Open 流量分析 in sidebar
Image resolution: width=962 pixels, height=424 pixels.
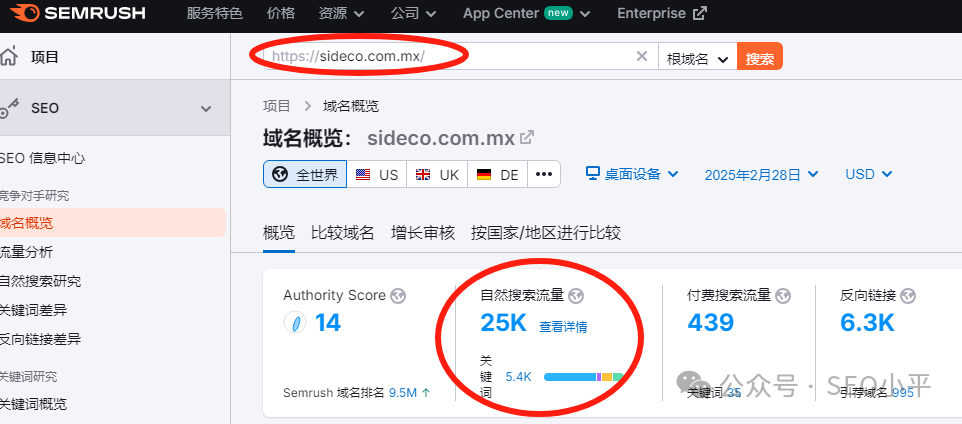26,252
